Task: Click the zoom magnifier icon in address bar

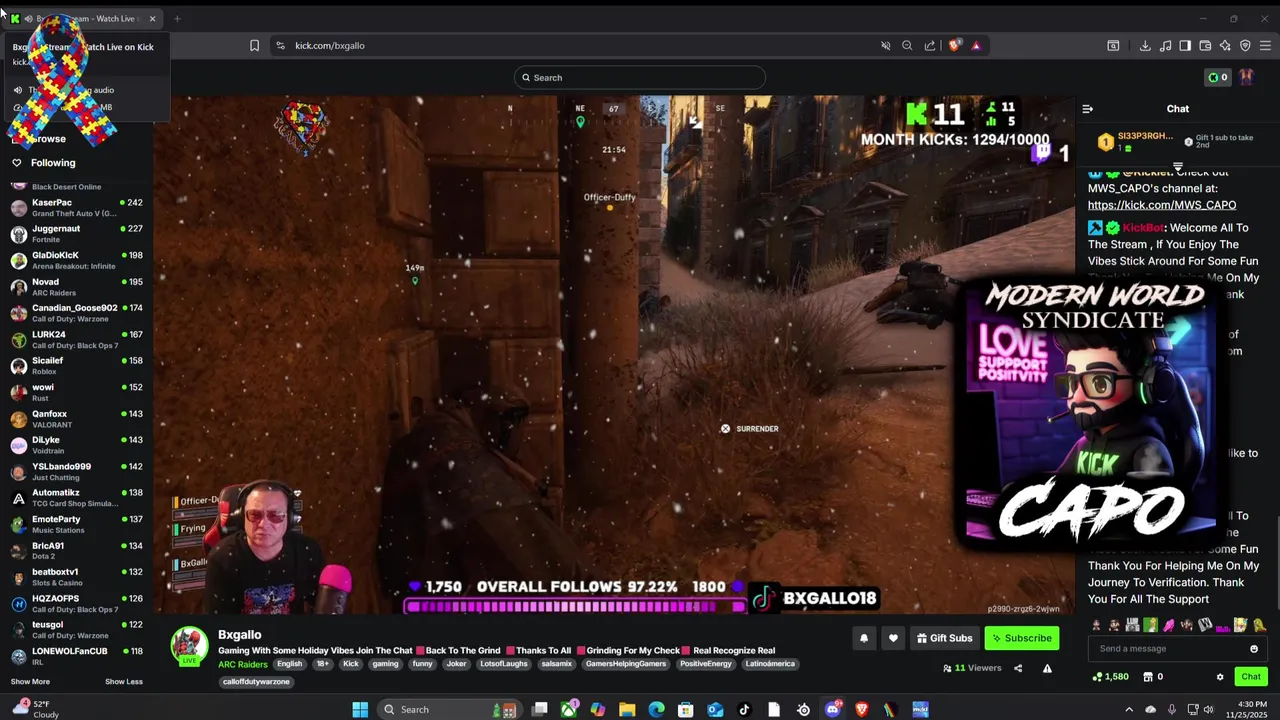Action: [x=907, y=45]
